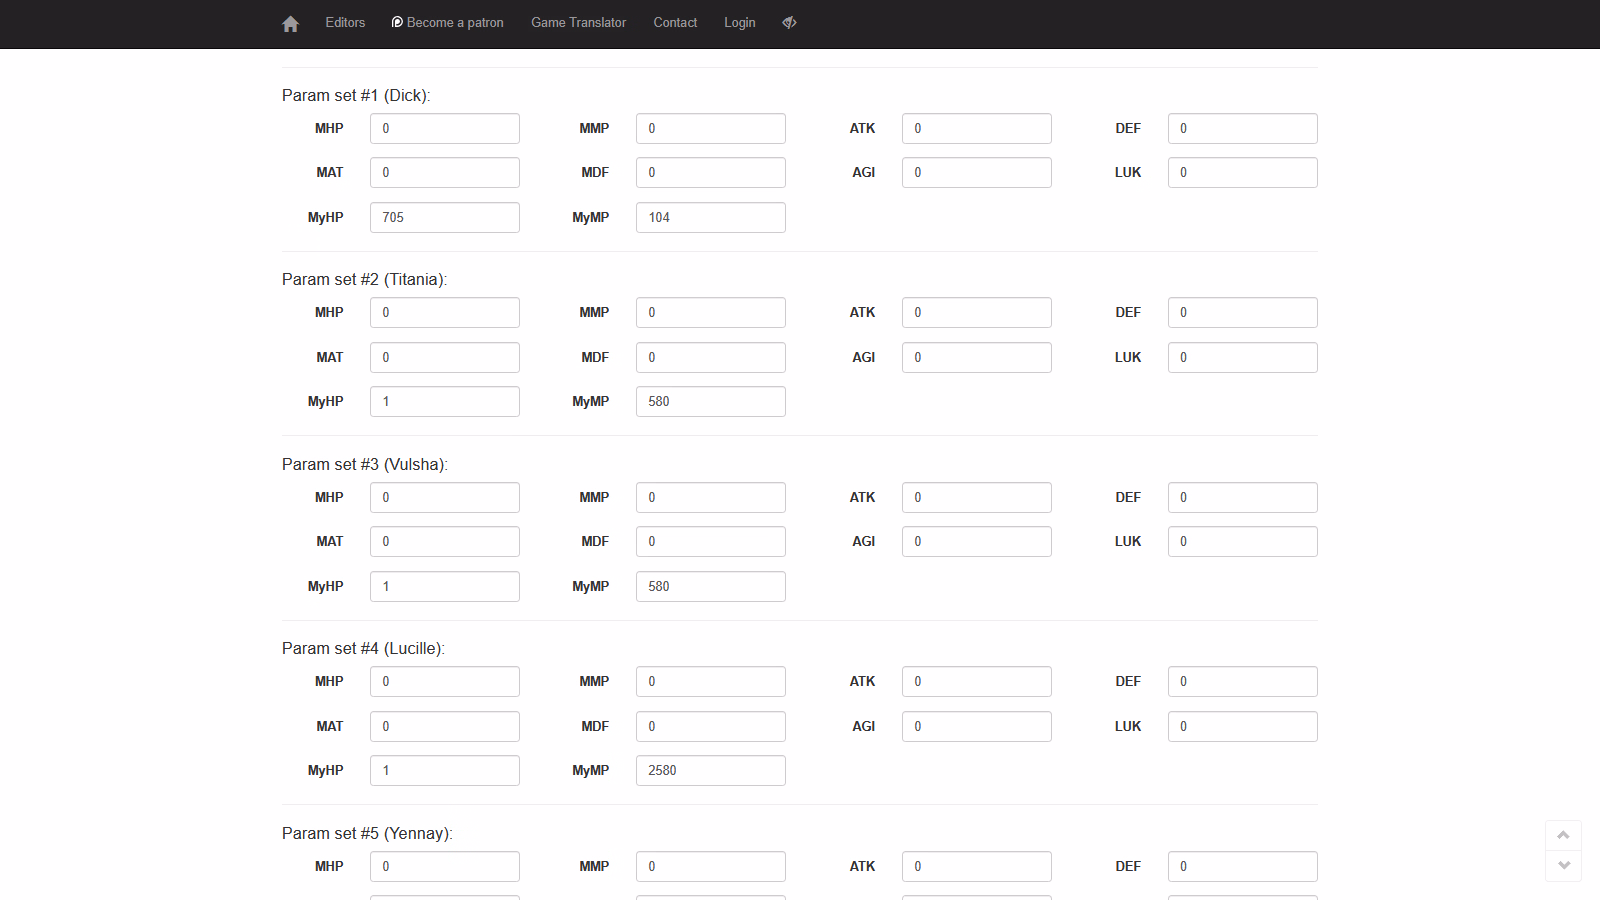
Task: Focus the ATK field for Dick
Action: [977, 128]
